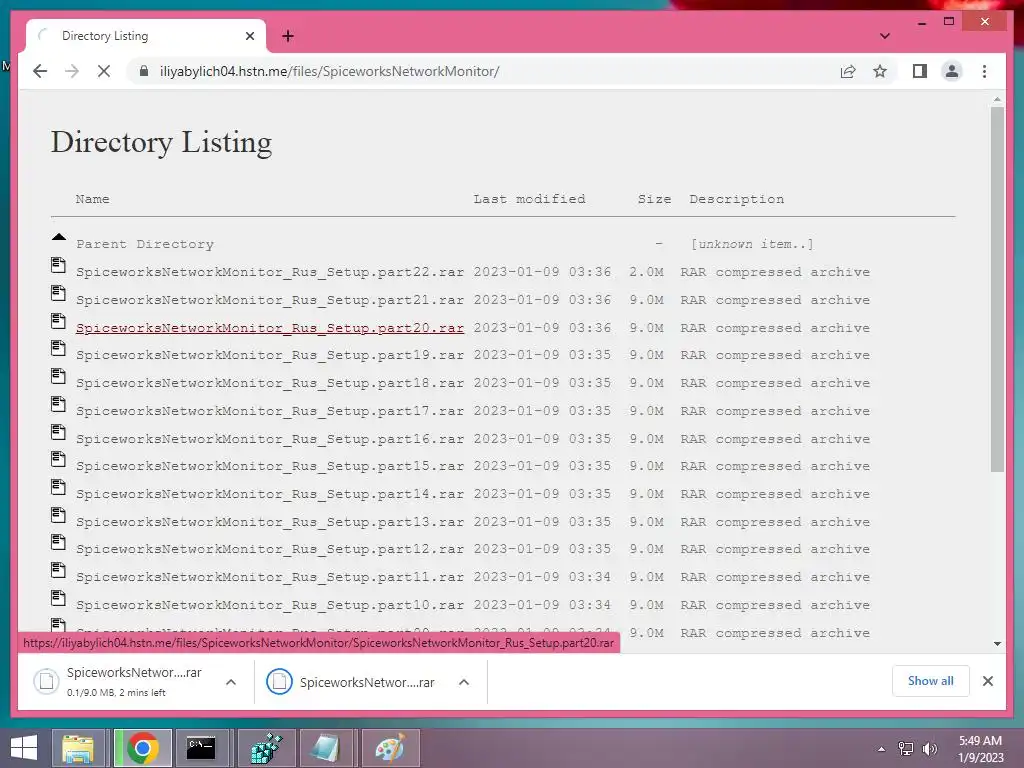Close the downloads shelf

(987, 681)
